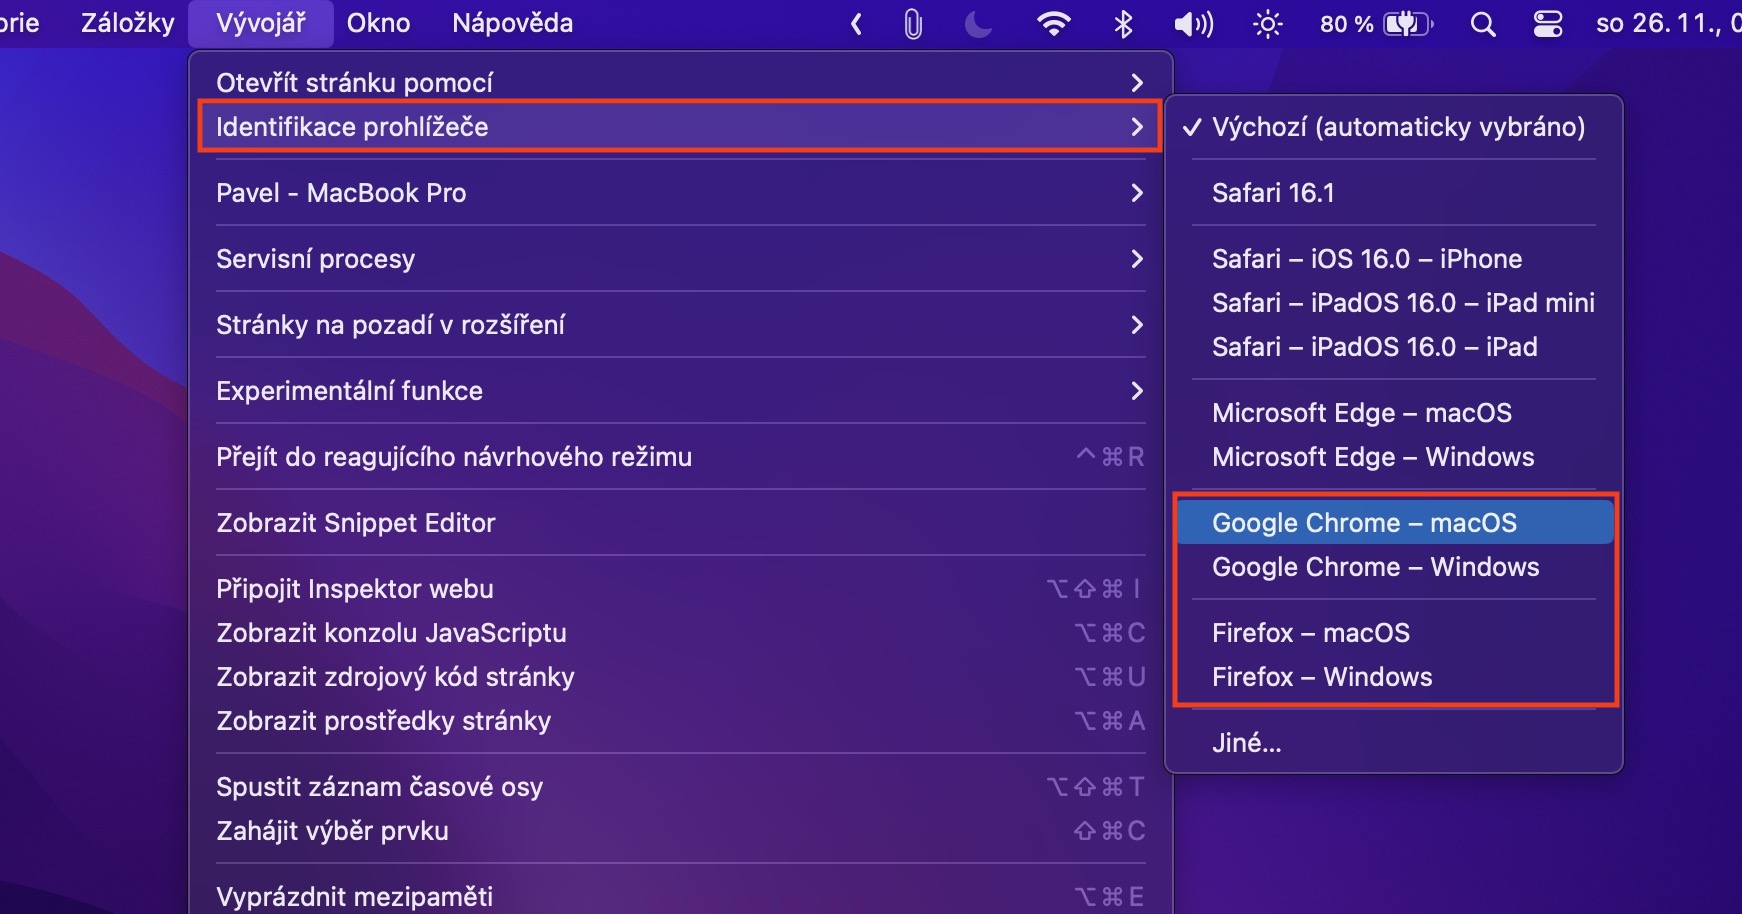
Task: Open Control Center icon
Action: (x=1548, y=23)
